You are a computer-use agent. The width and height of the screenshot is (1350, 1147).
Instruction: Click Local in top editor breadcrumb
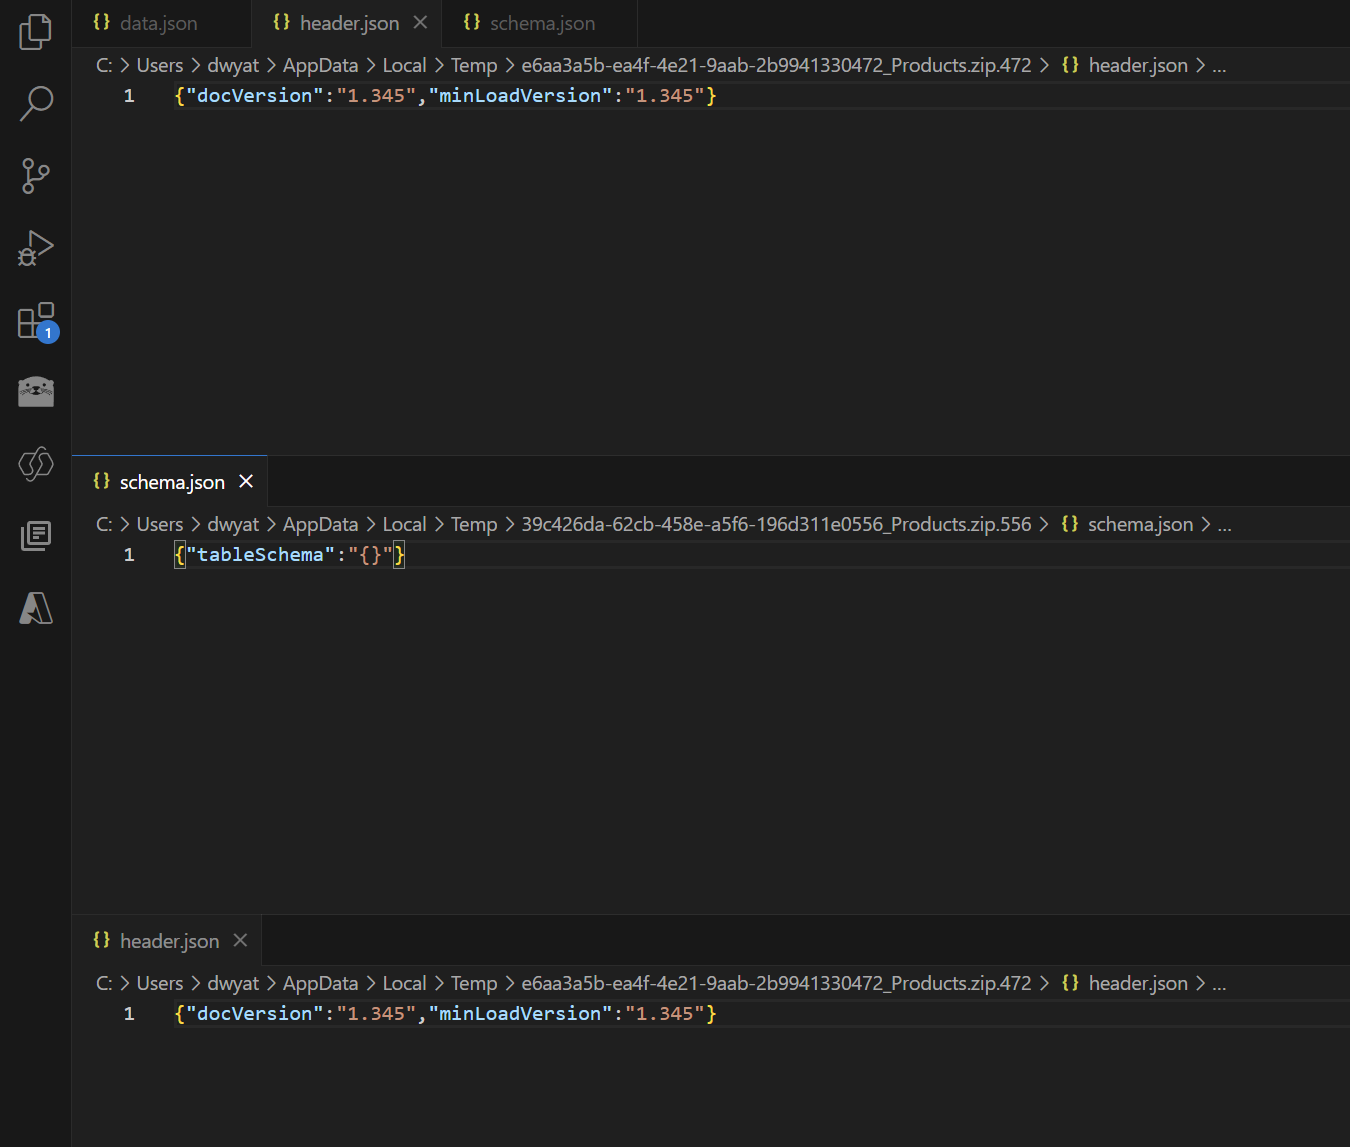404,65
